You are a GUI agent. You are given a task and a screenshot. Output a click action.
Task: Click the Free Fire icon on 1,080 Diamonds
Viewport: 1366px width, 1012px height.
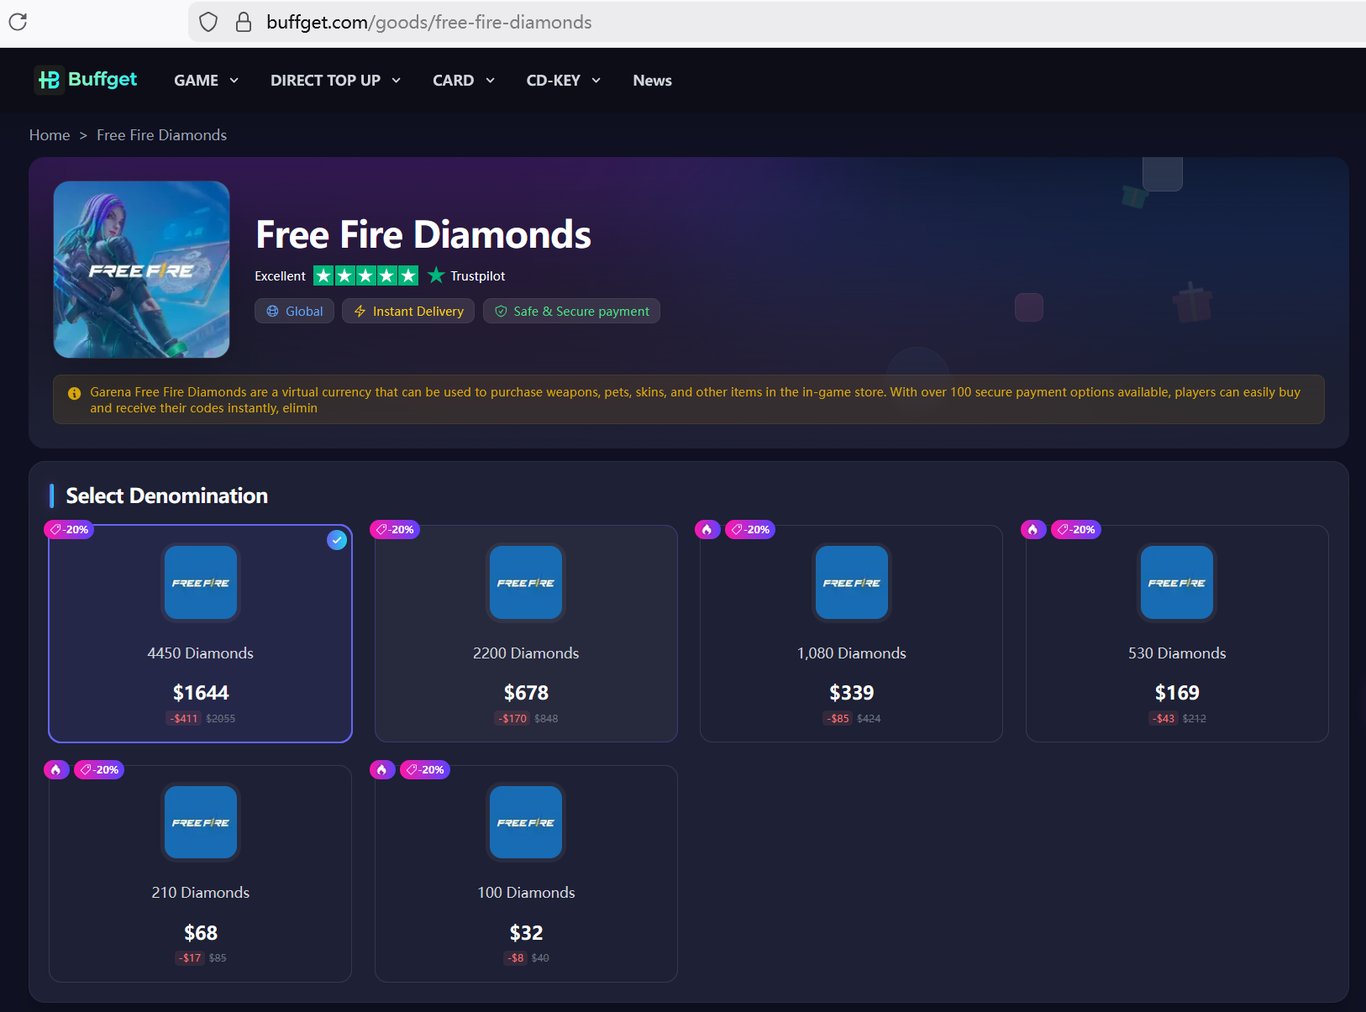(x=852, y=582)
